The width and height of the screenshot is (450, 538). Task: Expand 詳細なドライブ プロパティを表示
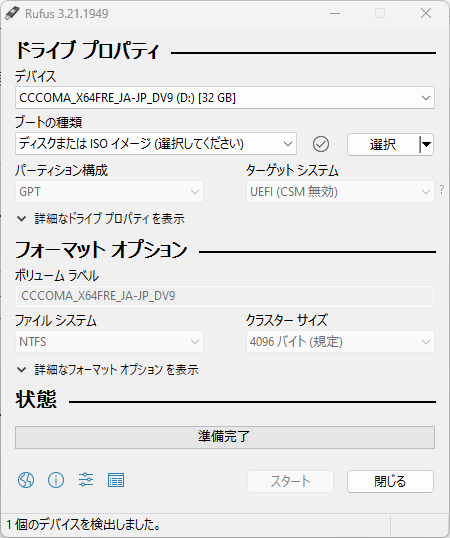point(100,219)
